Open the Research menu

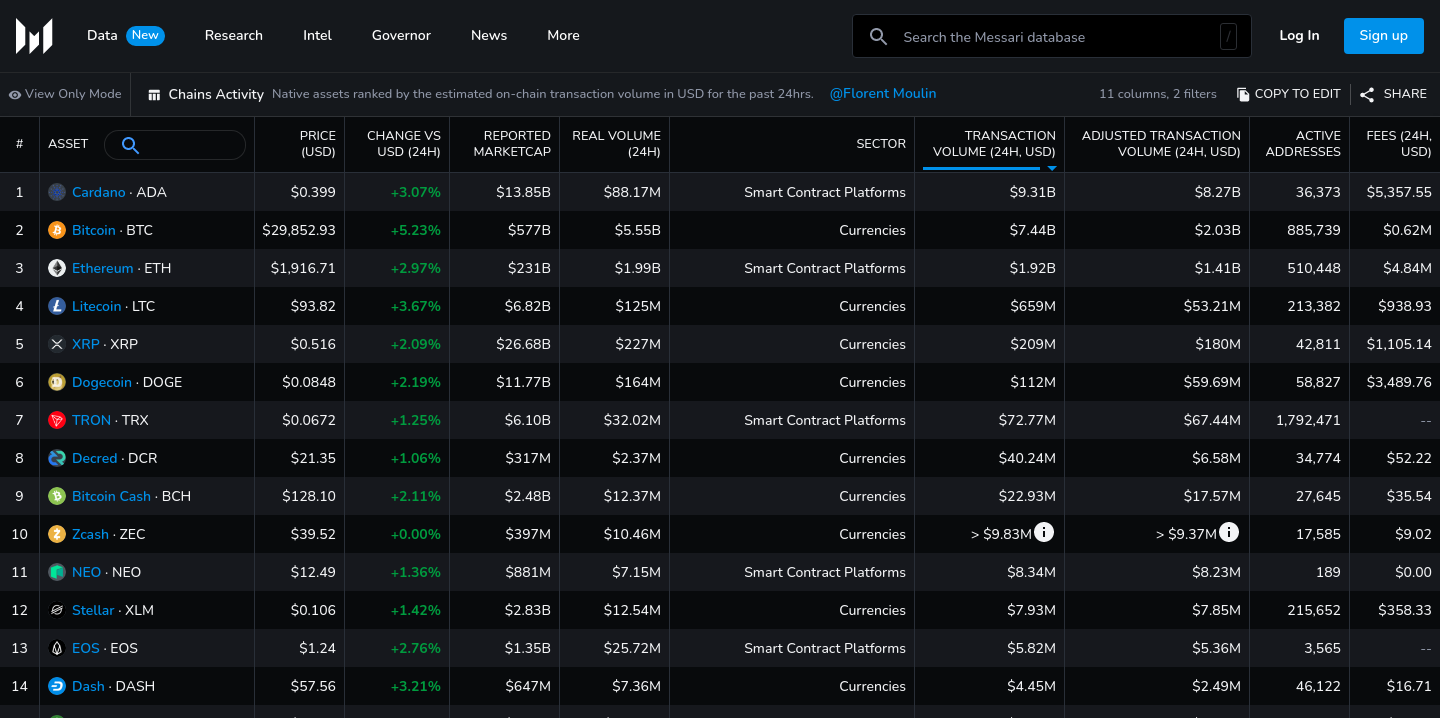234,35
